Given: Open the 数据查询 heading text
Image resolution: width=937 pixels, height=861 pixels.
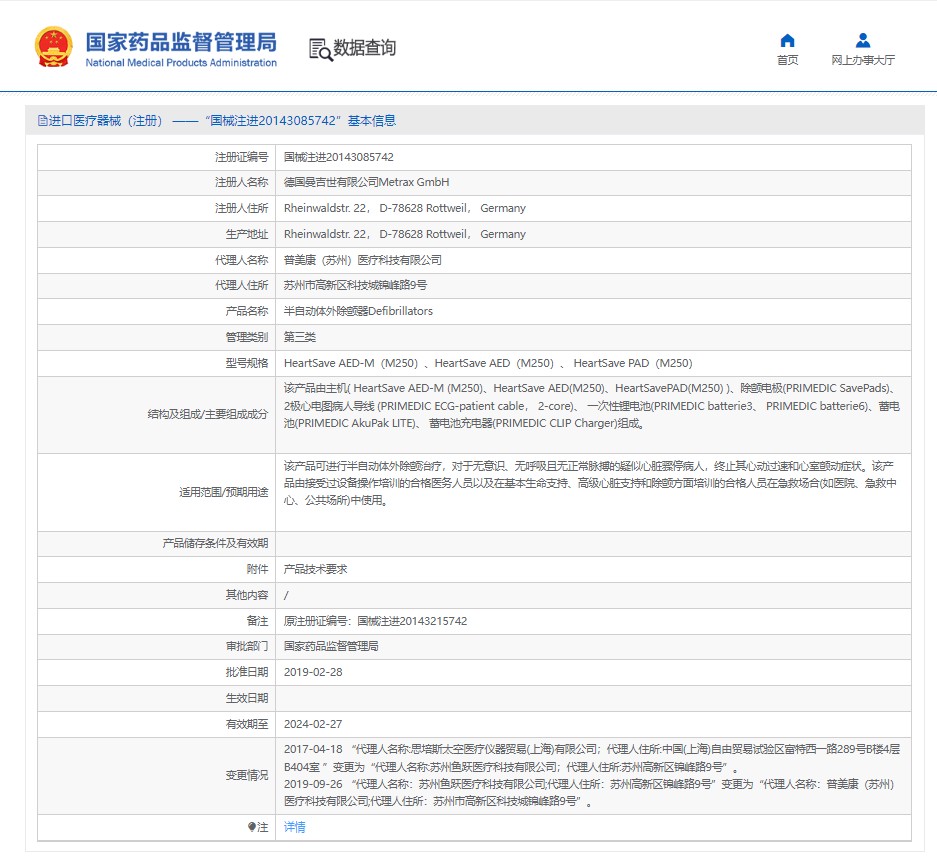Looking at the screenshot, I should (x=365, y=48).
